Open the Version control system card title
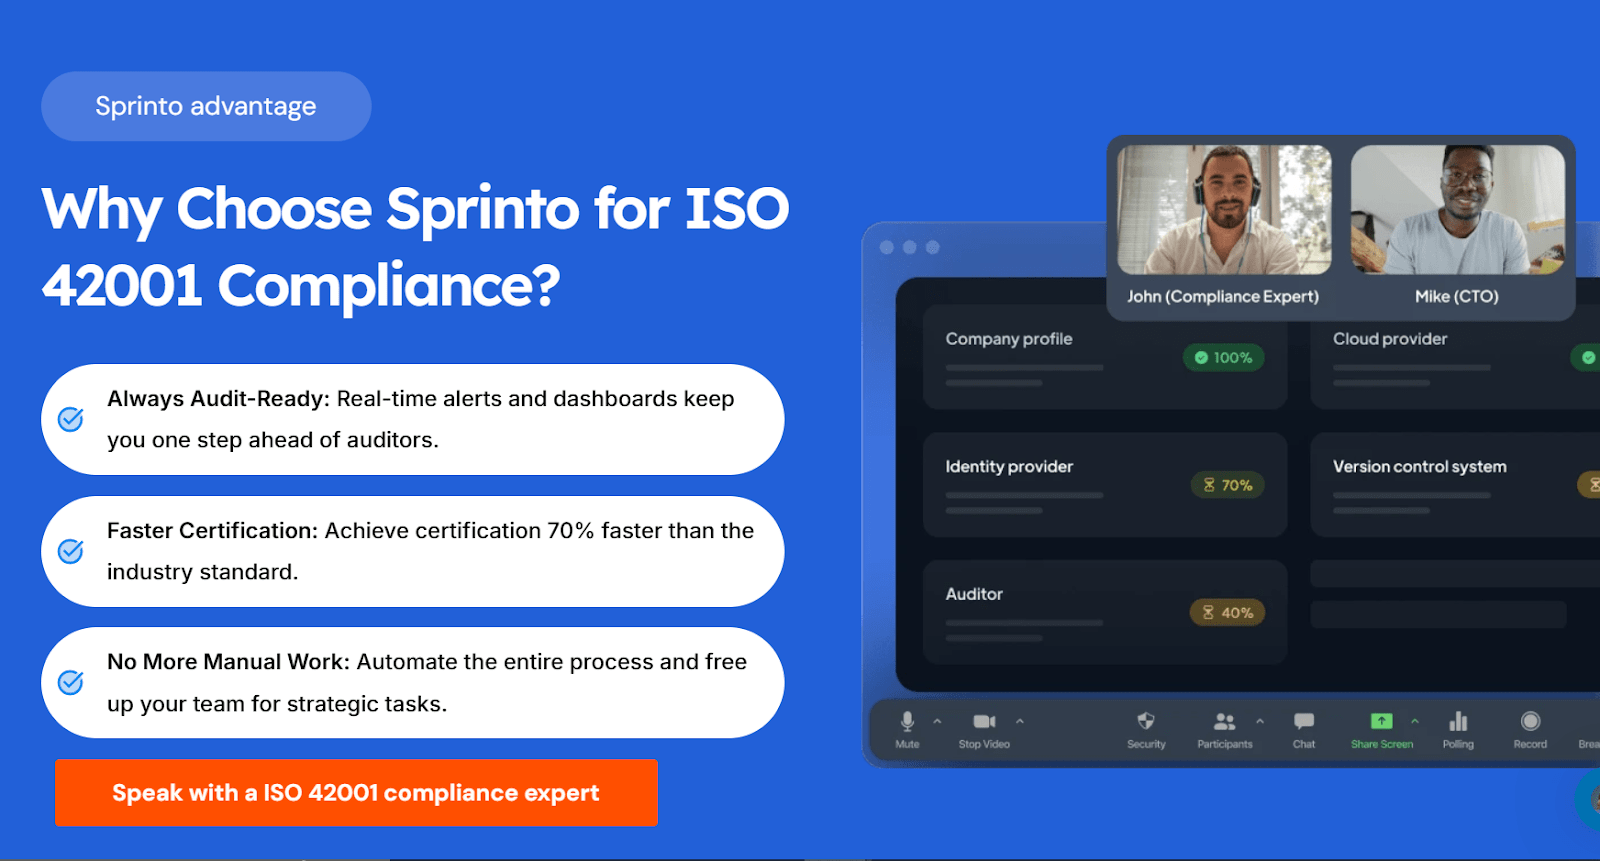The height and width of the screenshot is (861, 1600). pyautogui.click(x=1419, y=466)
